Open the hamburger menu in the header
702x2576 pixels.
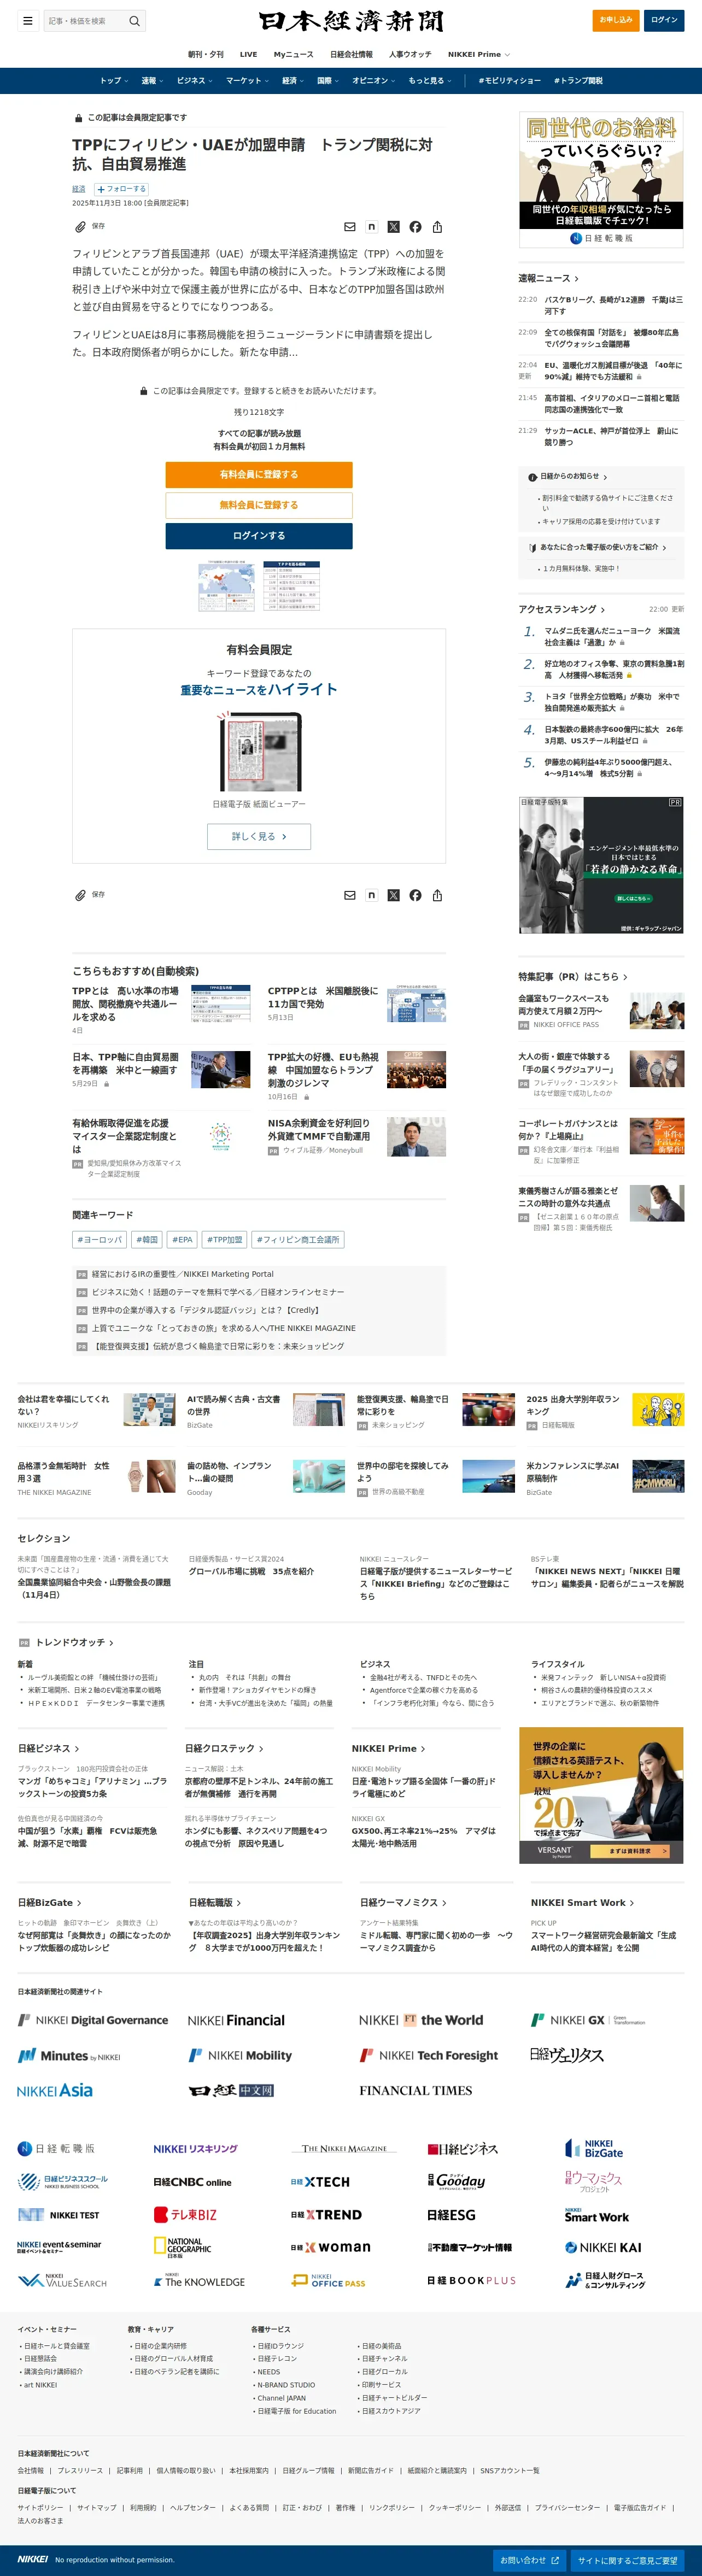pyautogui.click(x=27, y=21)
